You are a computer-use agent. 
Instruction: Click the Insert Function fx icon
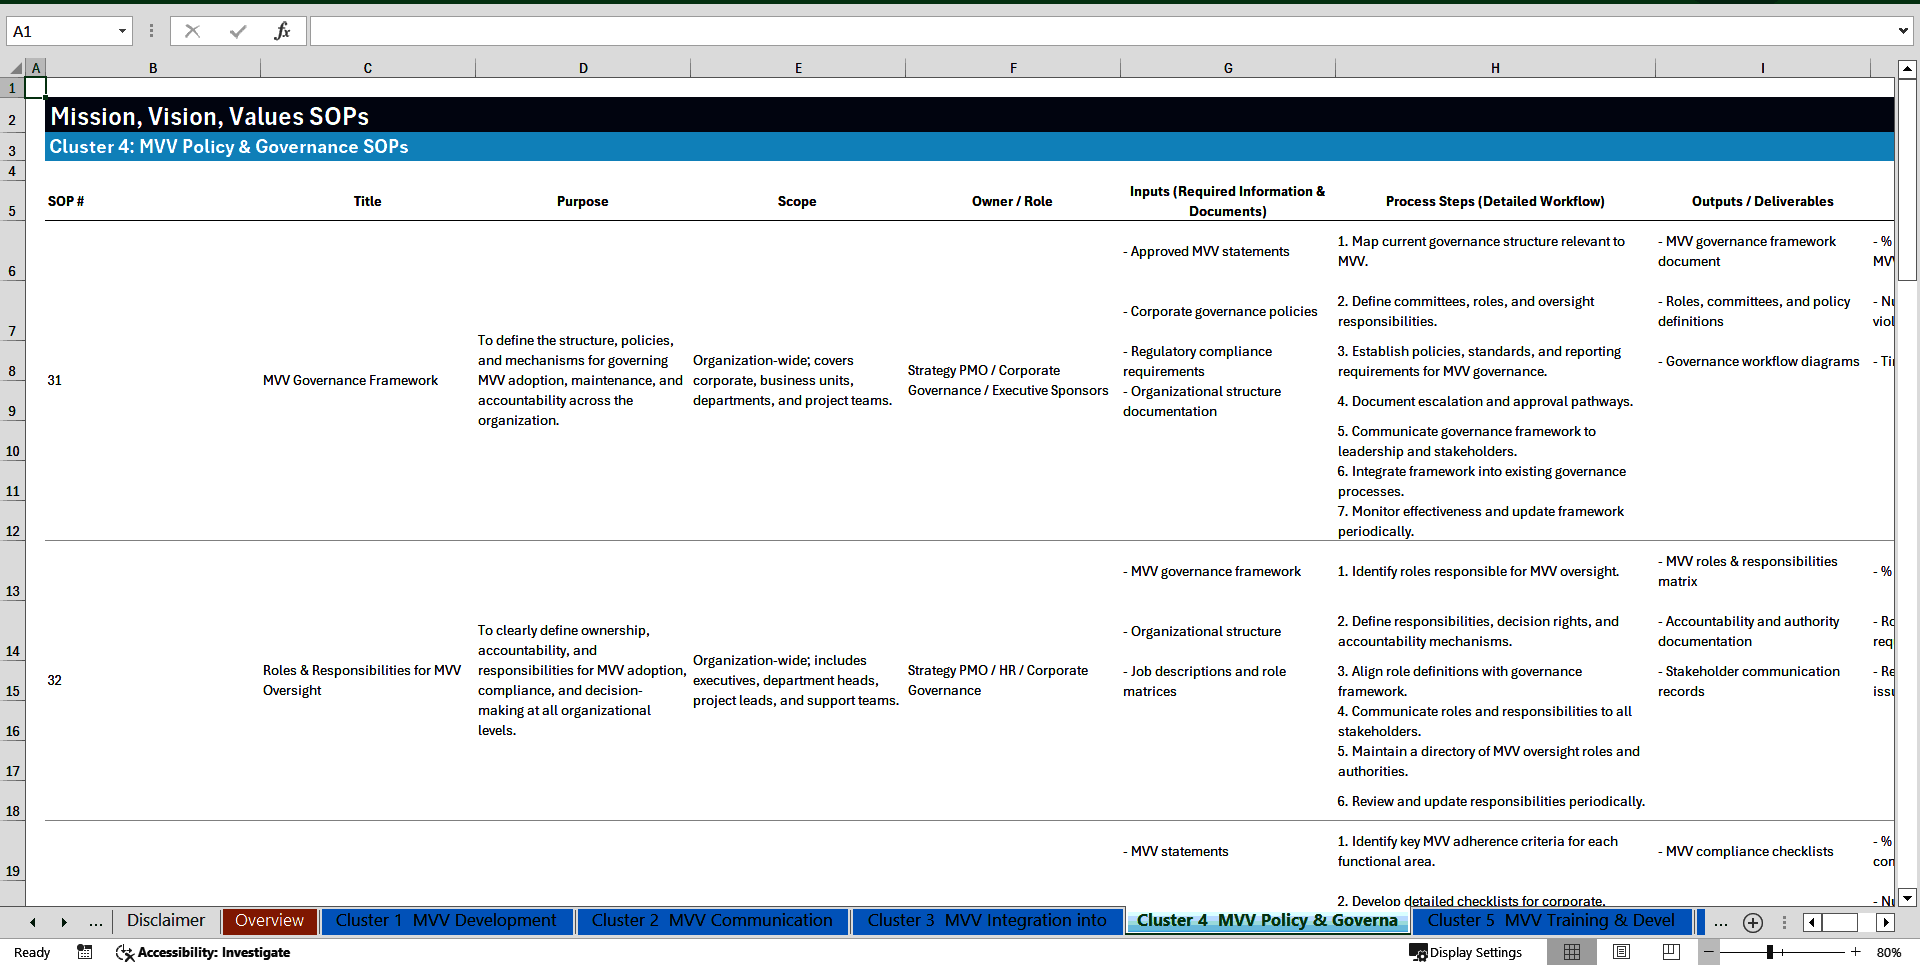tap(283, 31)
